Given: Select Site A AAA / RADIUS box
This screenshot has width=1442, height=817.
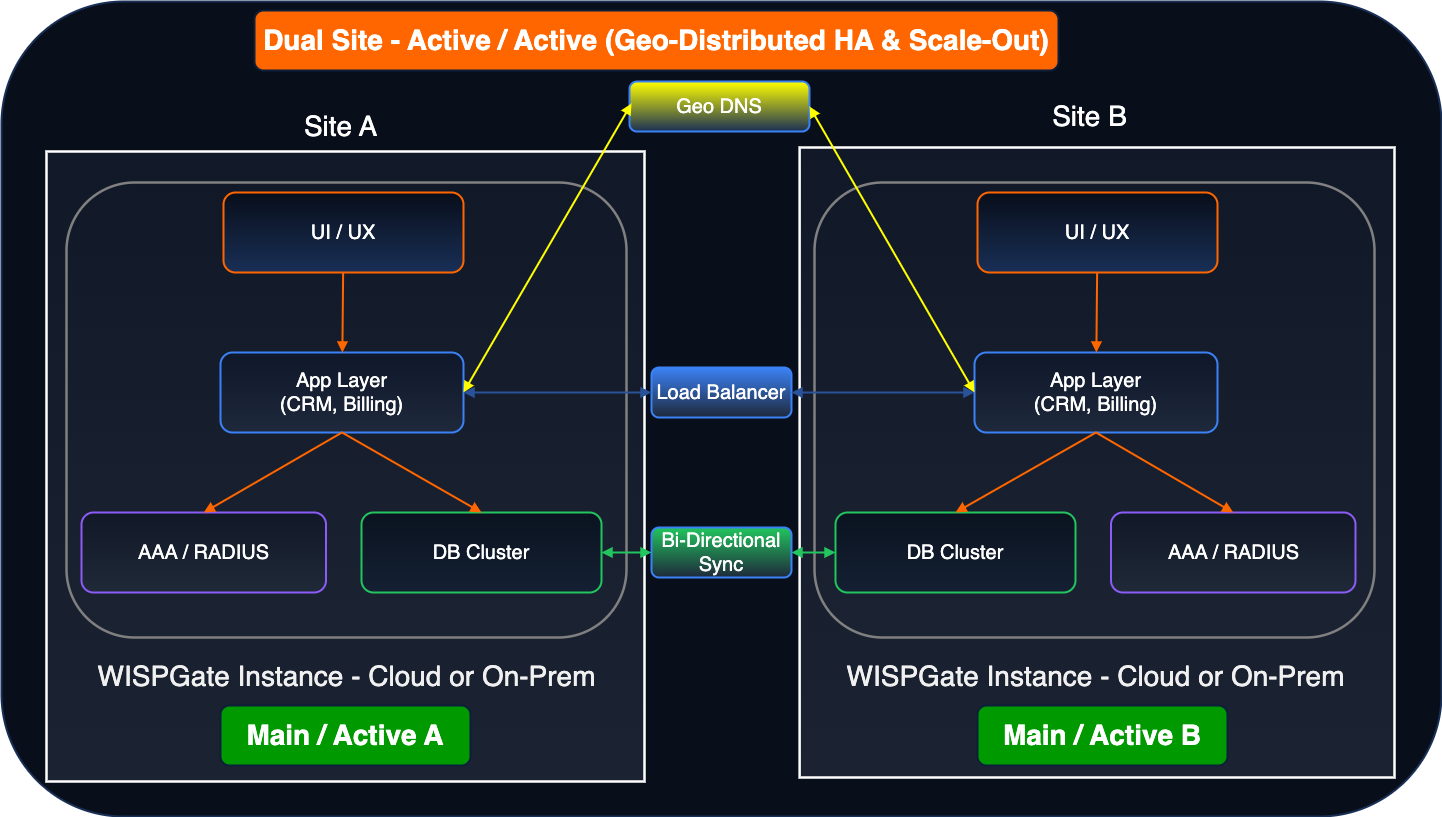Looking at the screenshot, I should 204,552.
